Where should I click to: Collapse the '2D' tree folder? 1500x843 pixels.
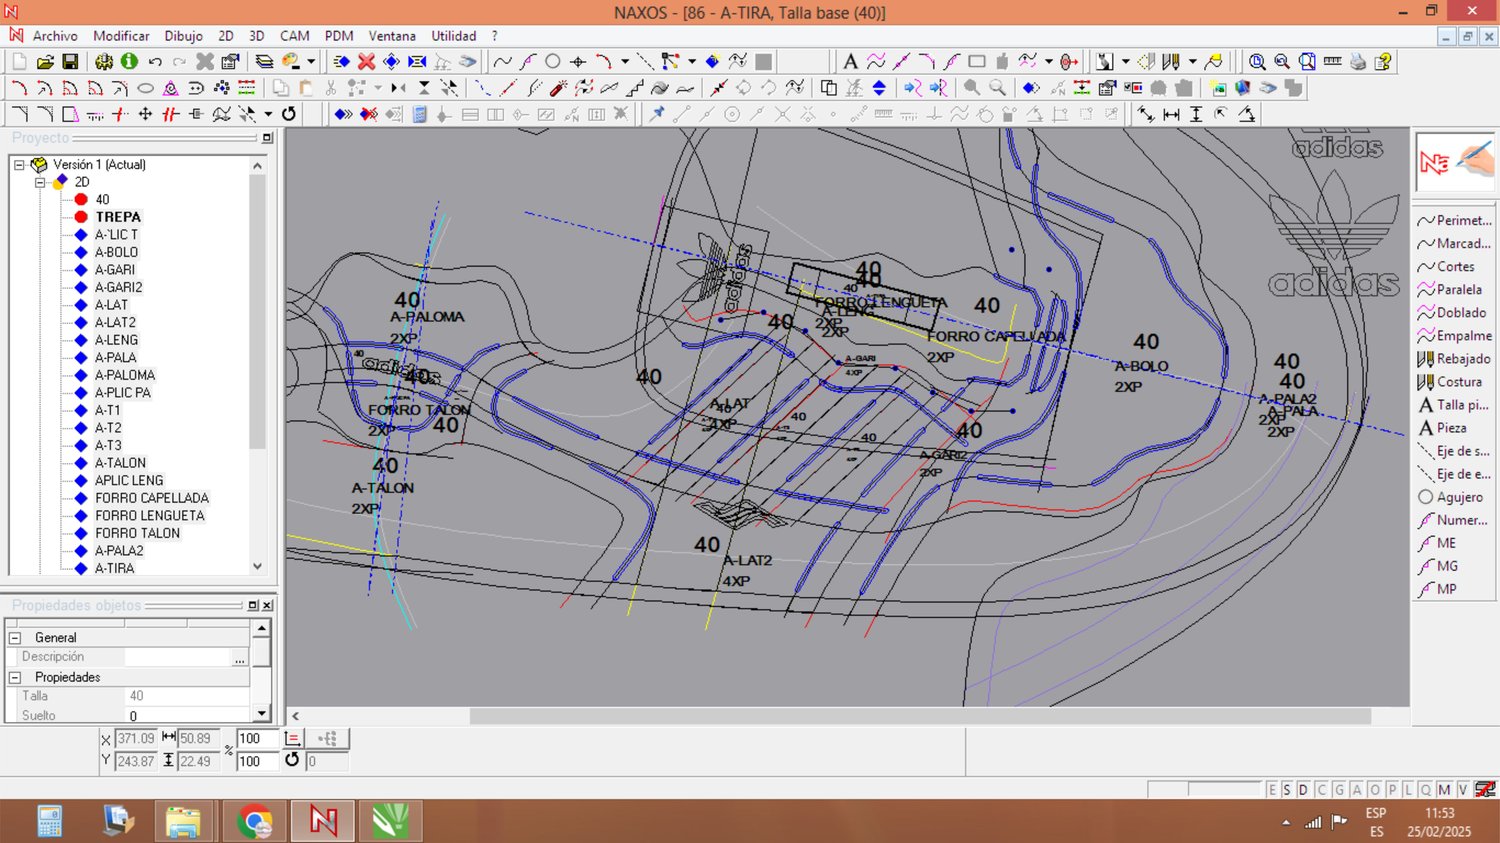click(40, 182)
